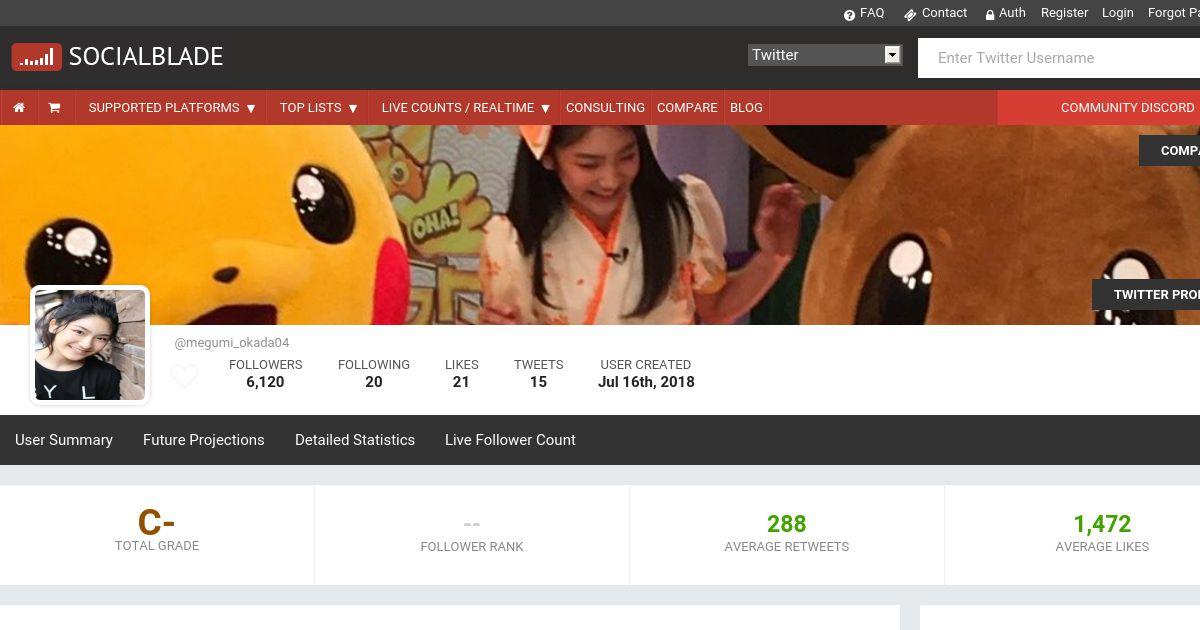This screenshot has height=630, width=1200.
Task: Click the Social Blade logo icon
Action: tap(37, 57)
